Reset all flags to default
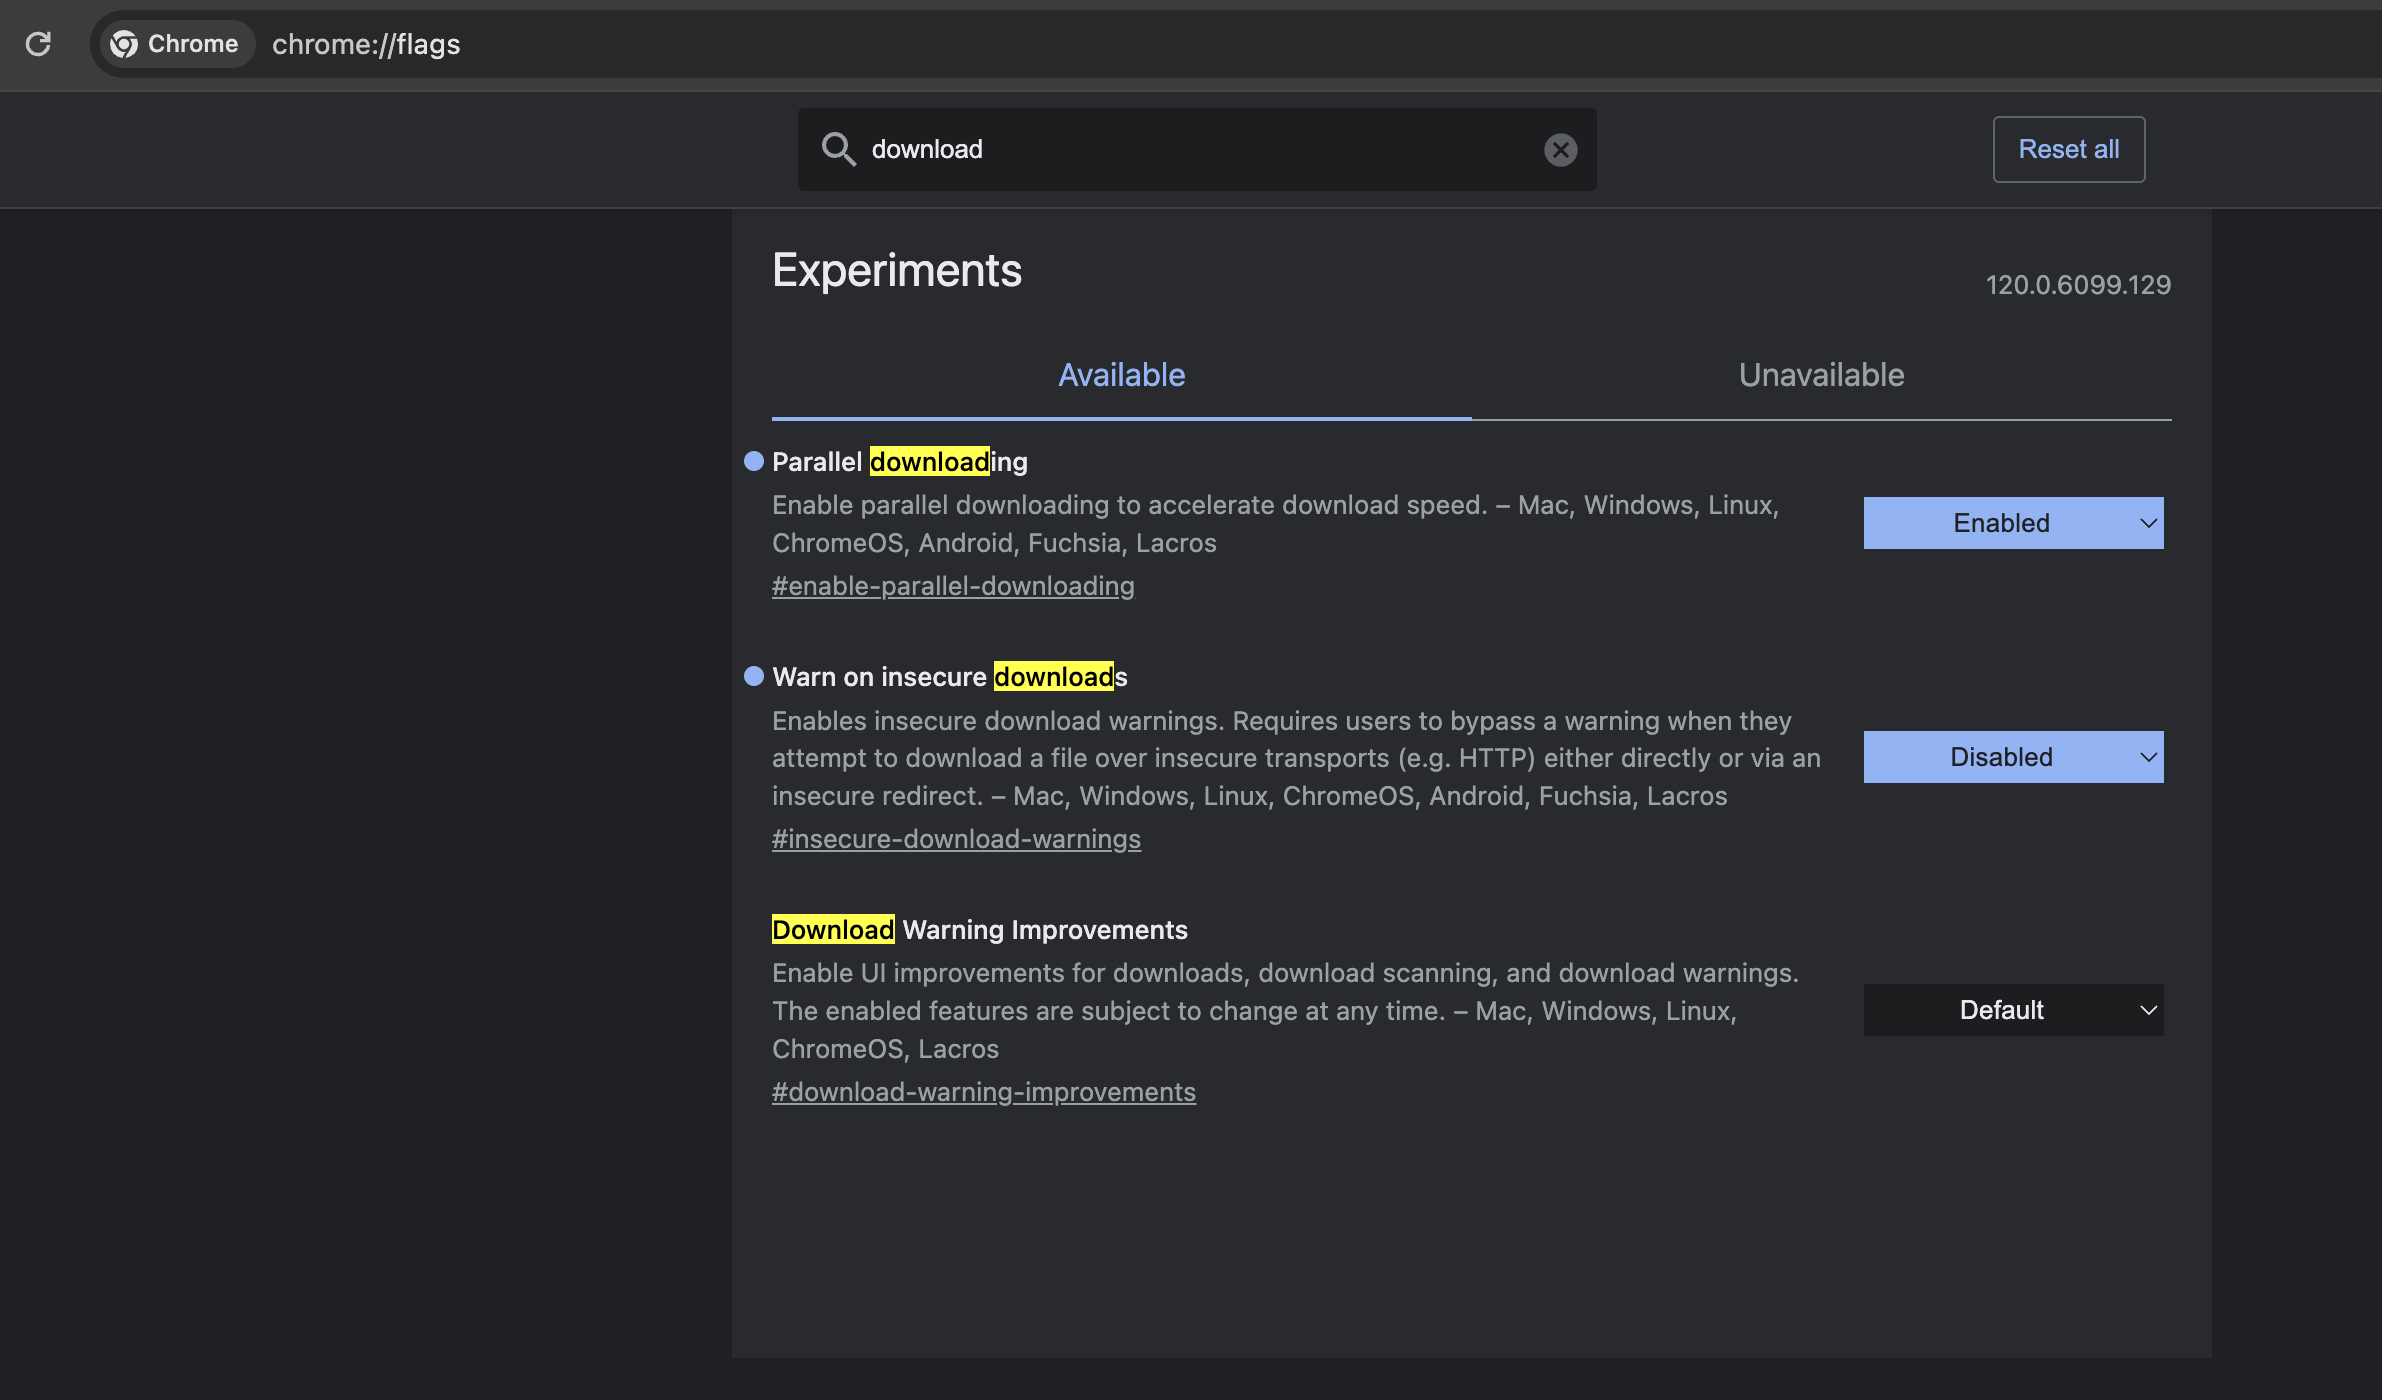This screenshot has height=1400, width=2382. point(2068,149)
